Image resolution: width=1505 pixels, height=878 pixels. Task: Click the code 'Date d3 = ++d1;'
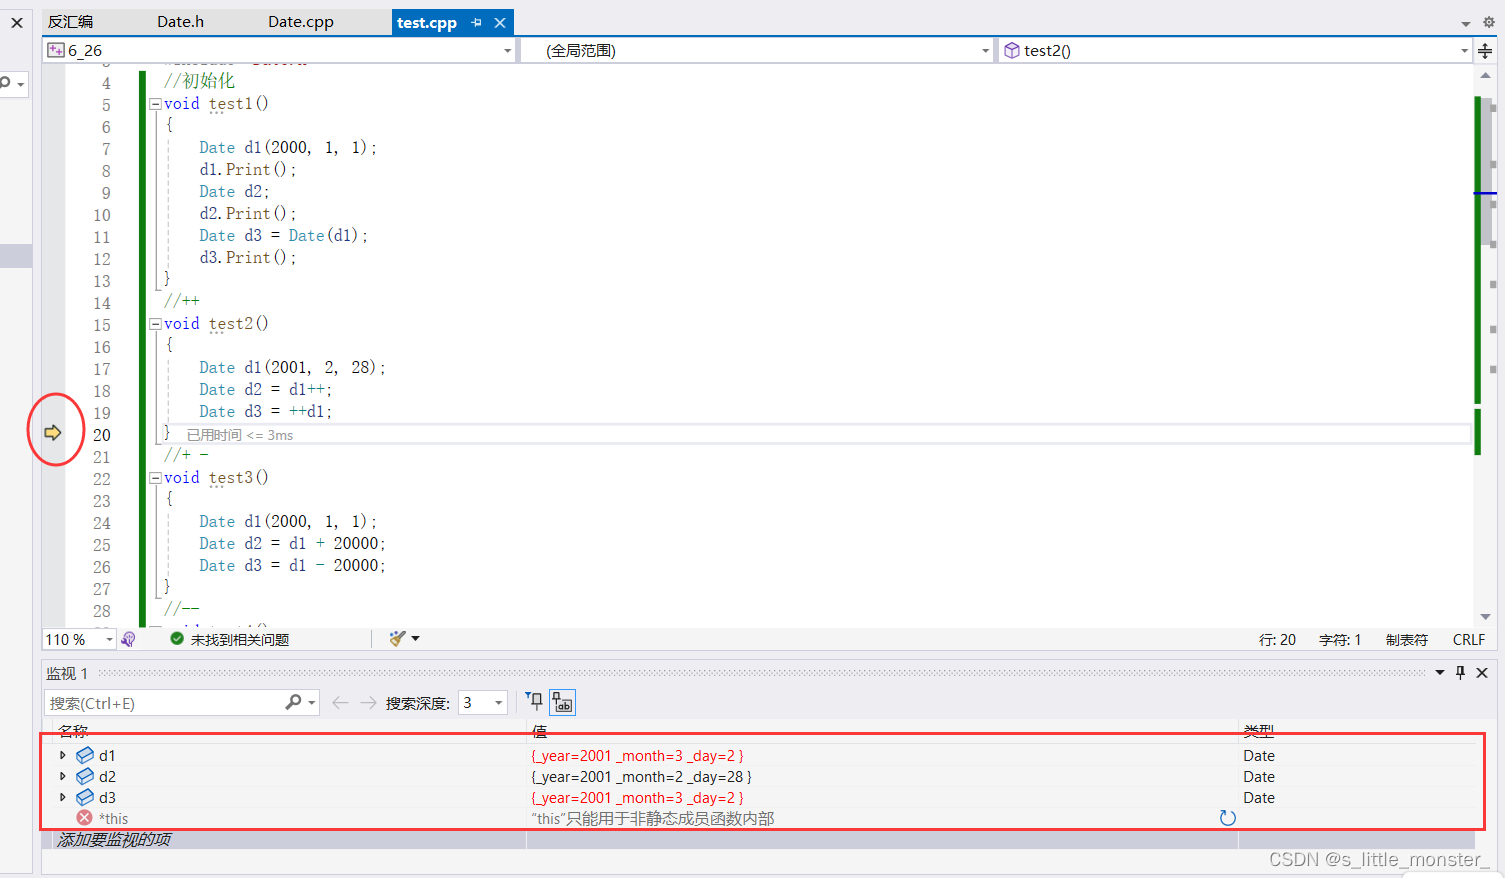[265, 412]
